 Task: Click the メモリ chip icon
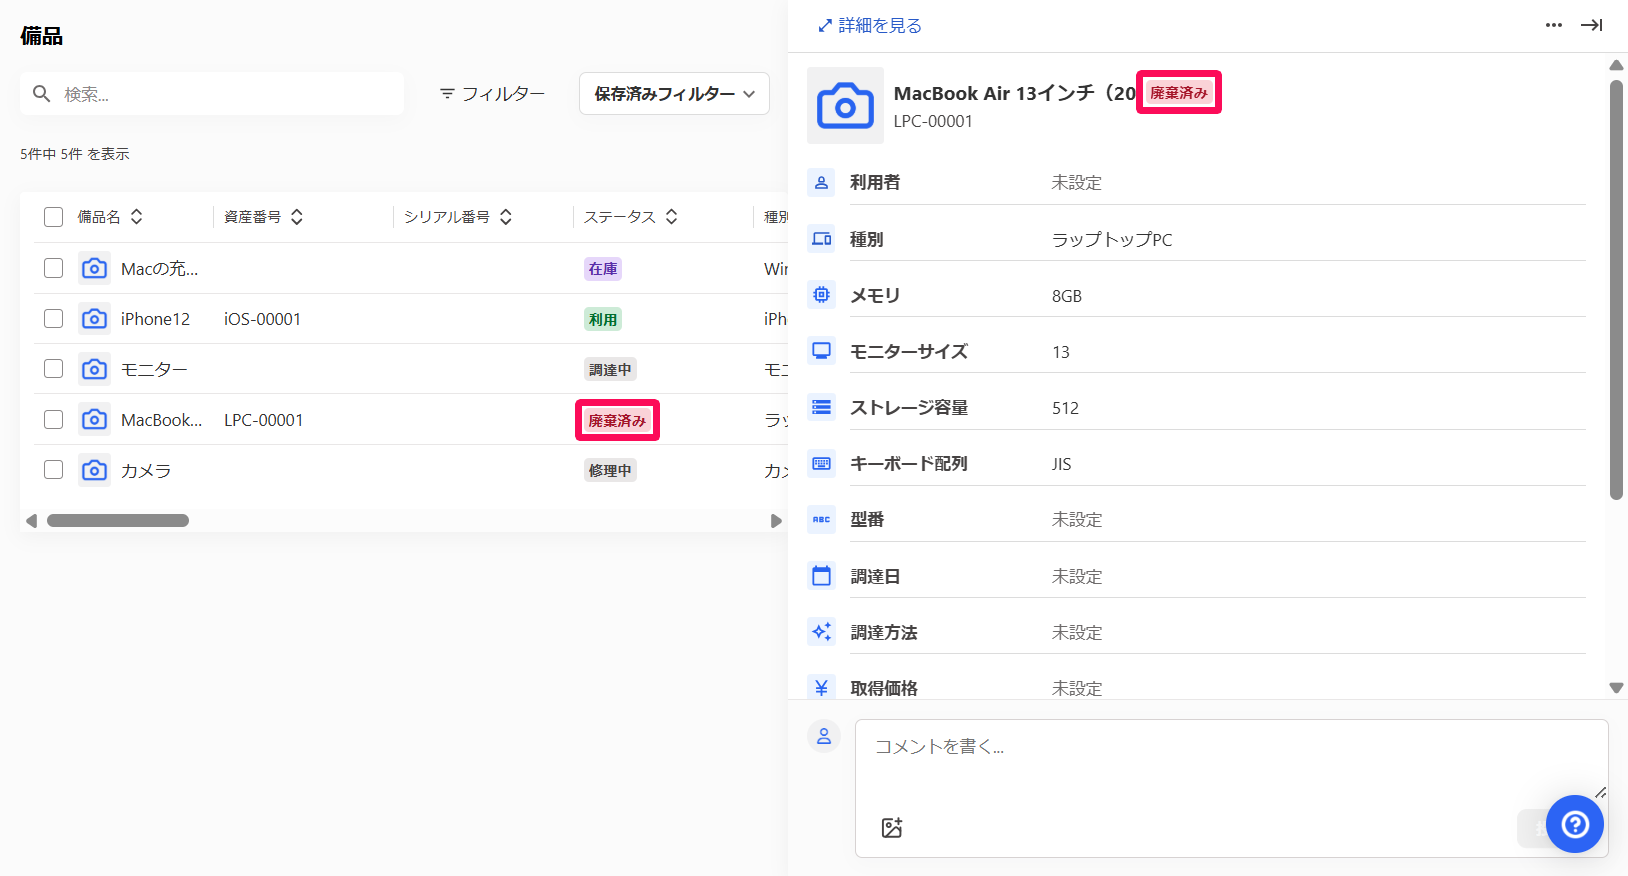[821, 295]
